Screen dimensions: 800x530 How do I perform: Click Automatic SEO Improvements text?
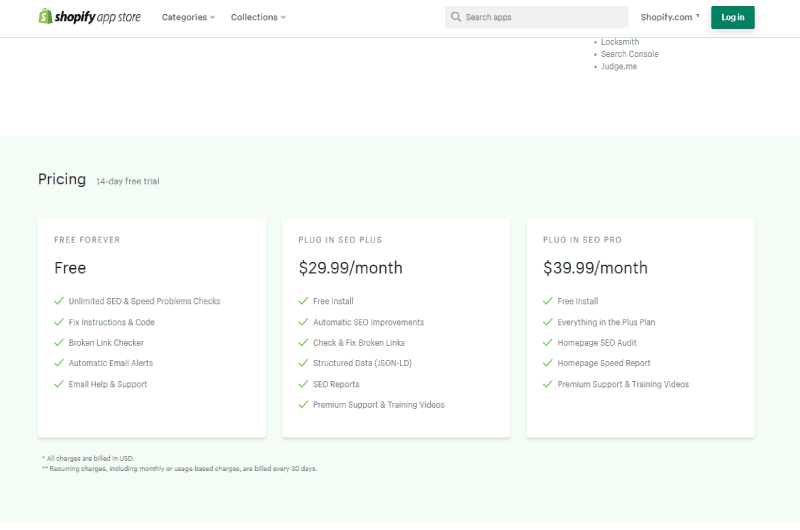(x=368, y=322)
